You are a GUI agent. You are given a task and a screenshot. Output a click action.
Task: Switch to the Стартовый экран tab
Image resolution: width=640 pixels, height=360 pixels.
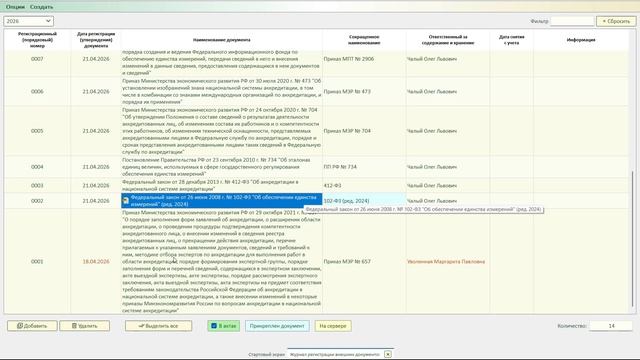pos(267,354)
